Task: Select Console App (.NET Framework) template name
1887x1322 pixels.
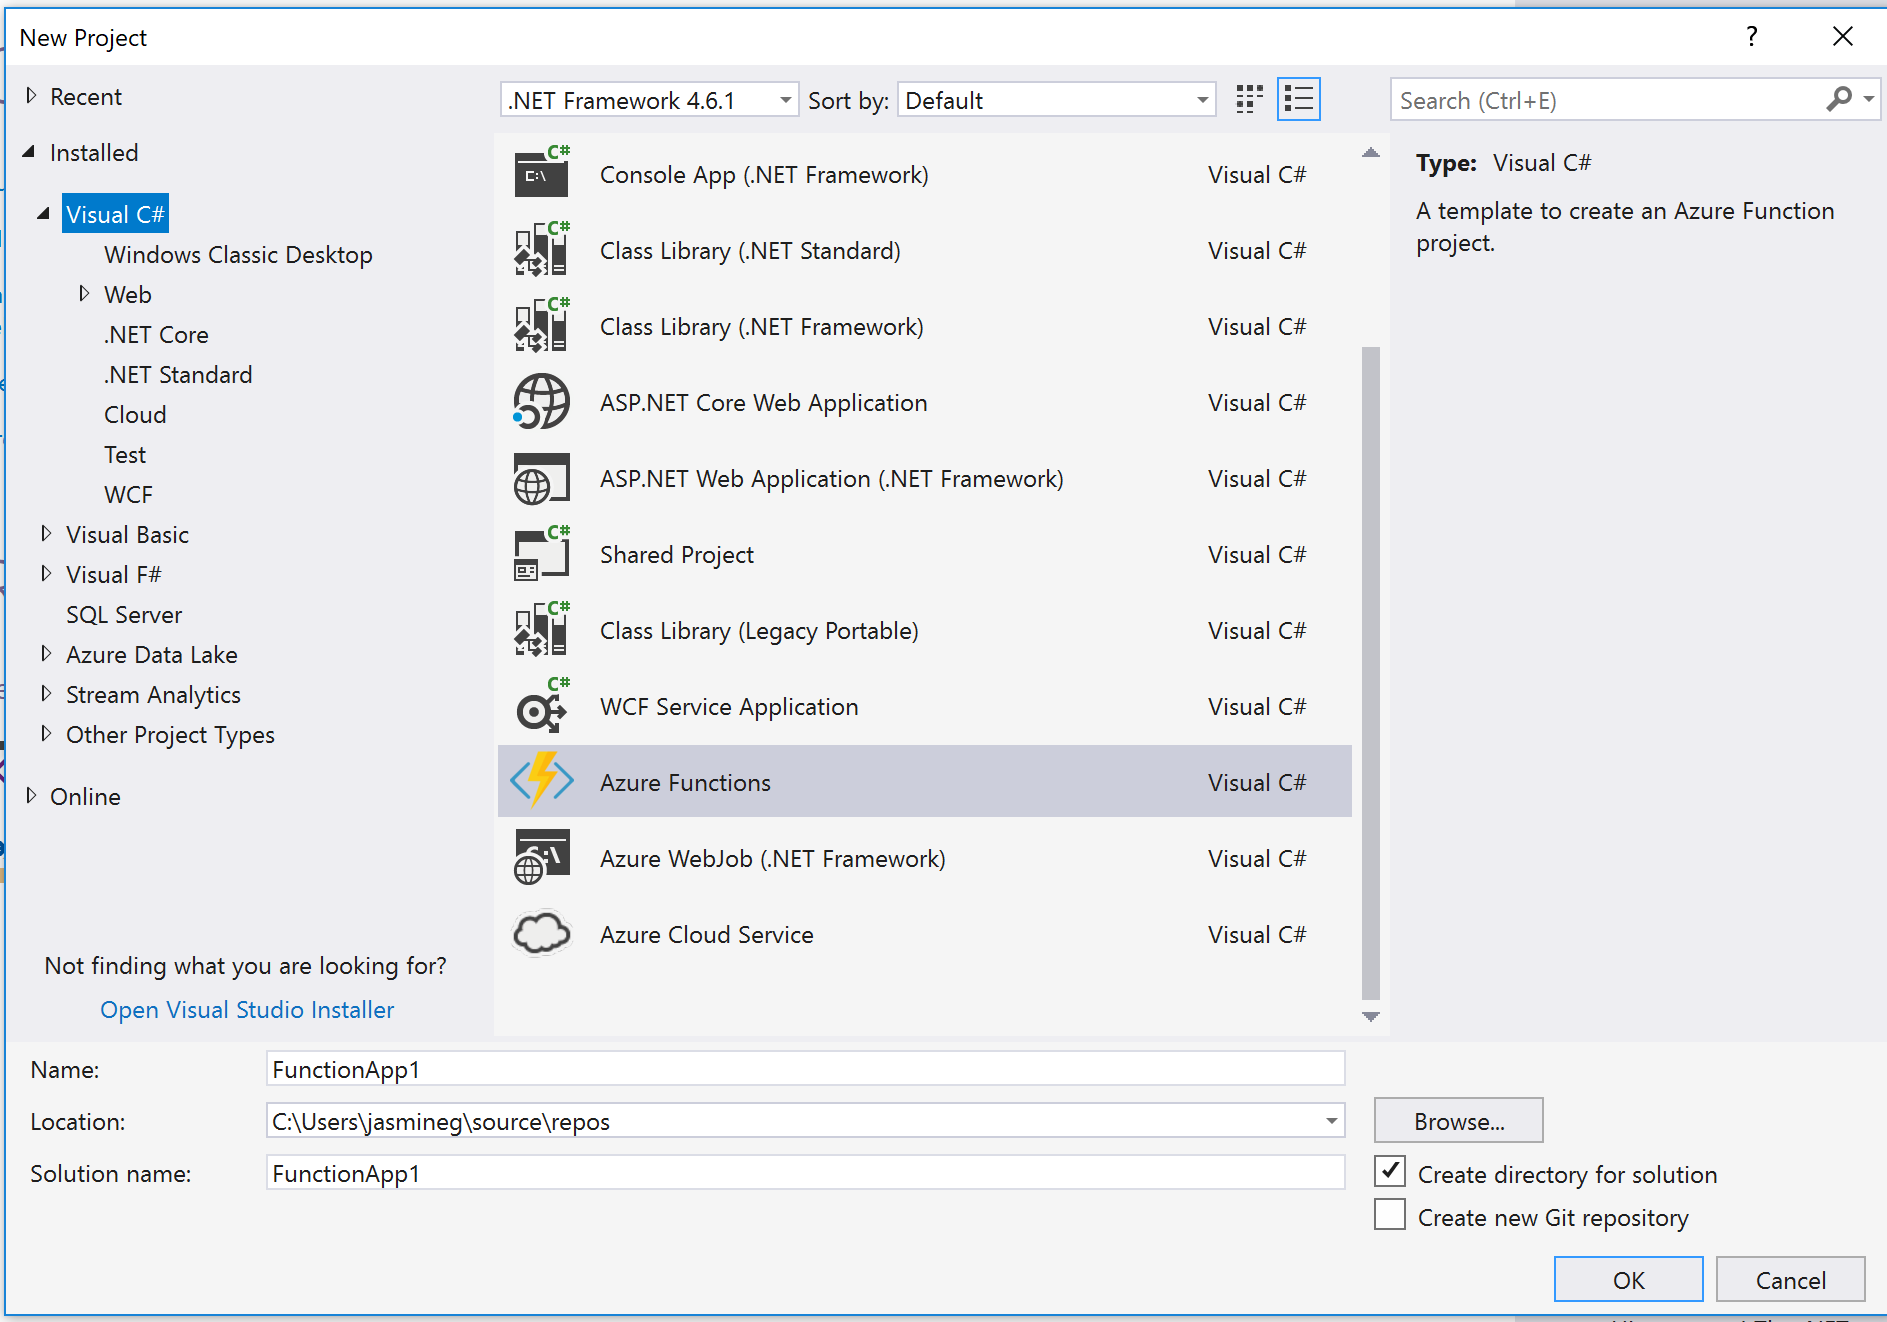Action: [764, 175]
